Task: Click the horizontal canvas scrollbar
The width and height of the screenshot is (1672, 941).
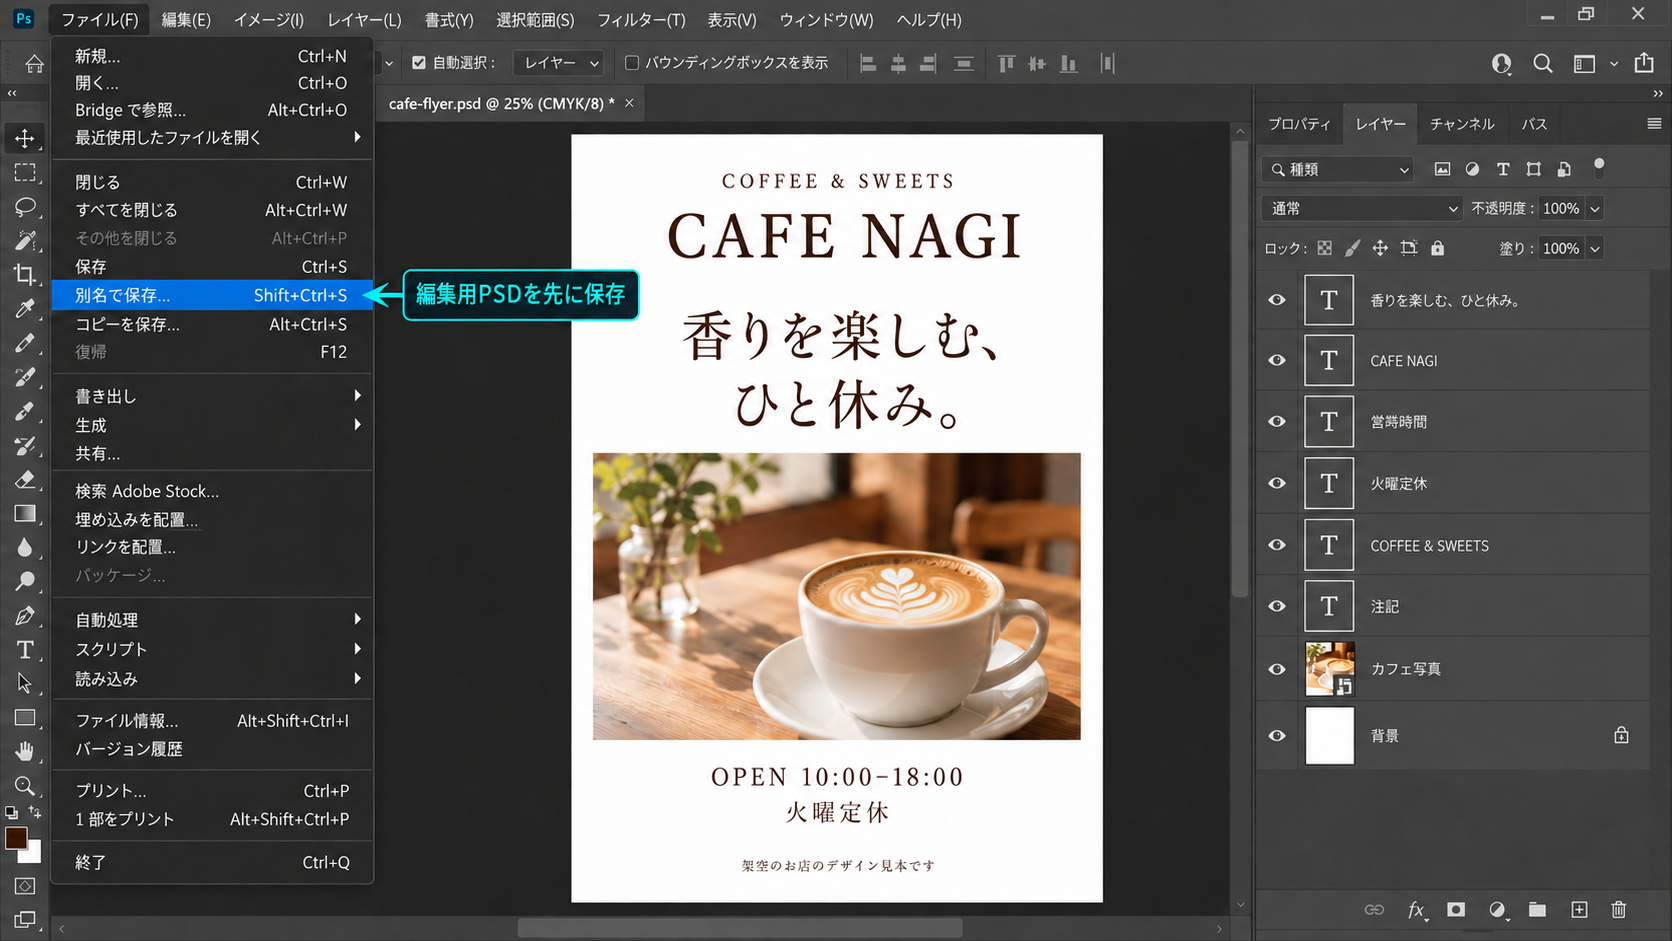Action: click(x=740, y=928)
